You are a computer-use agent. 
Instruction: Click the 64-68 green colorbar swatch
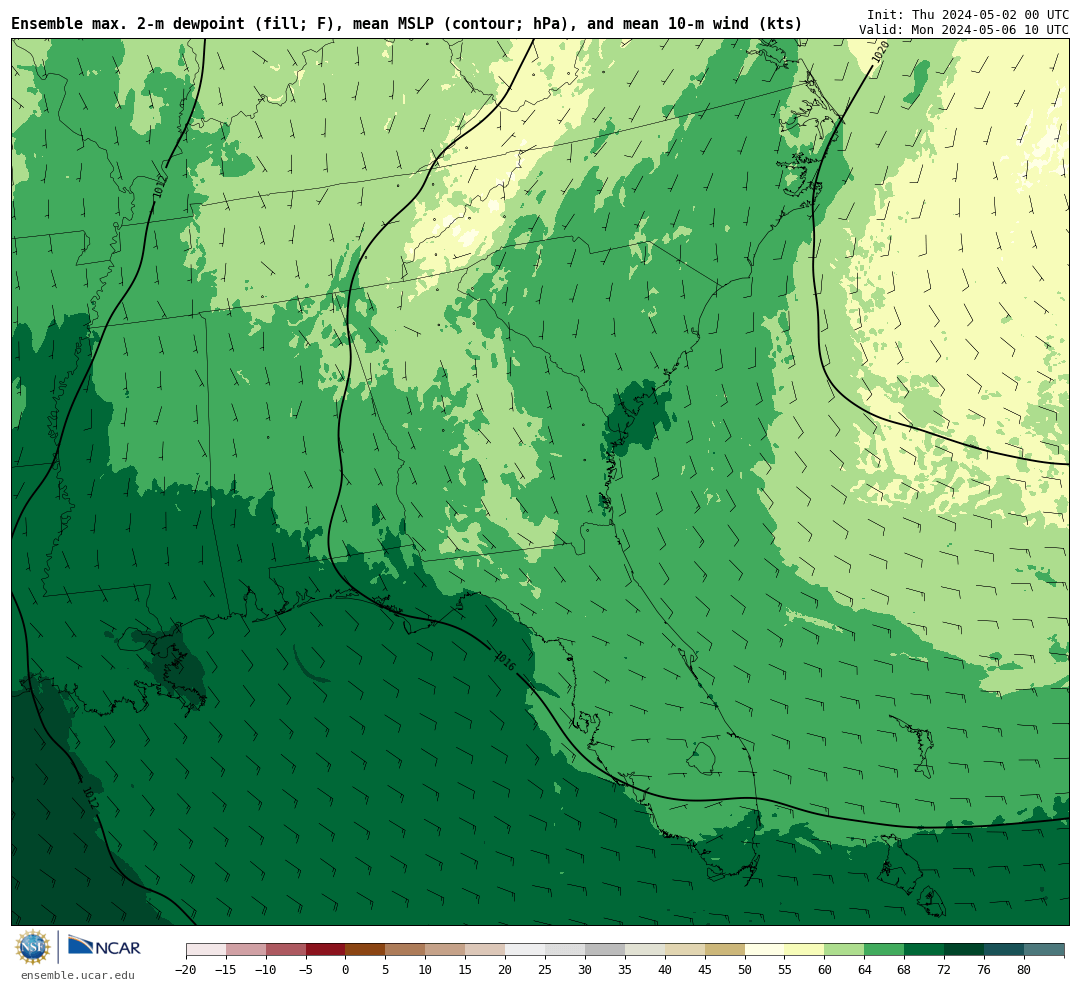884,950
